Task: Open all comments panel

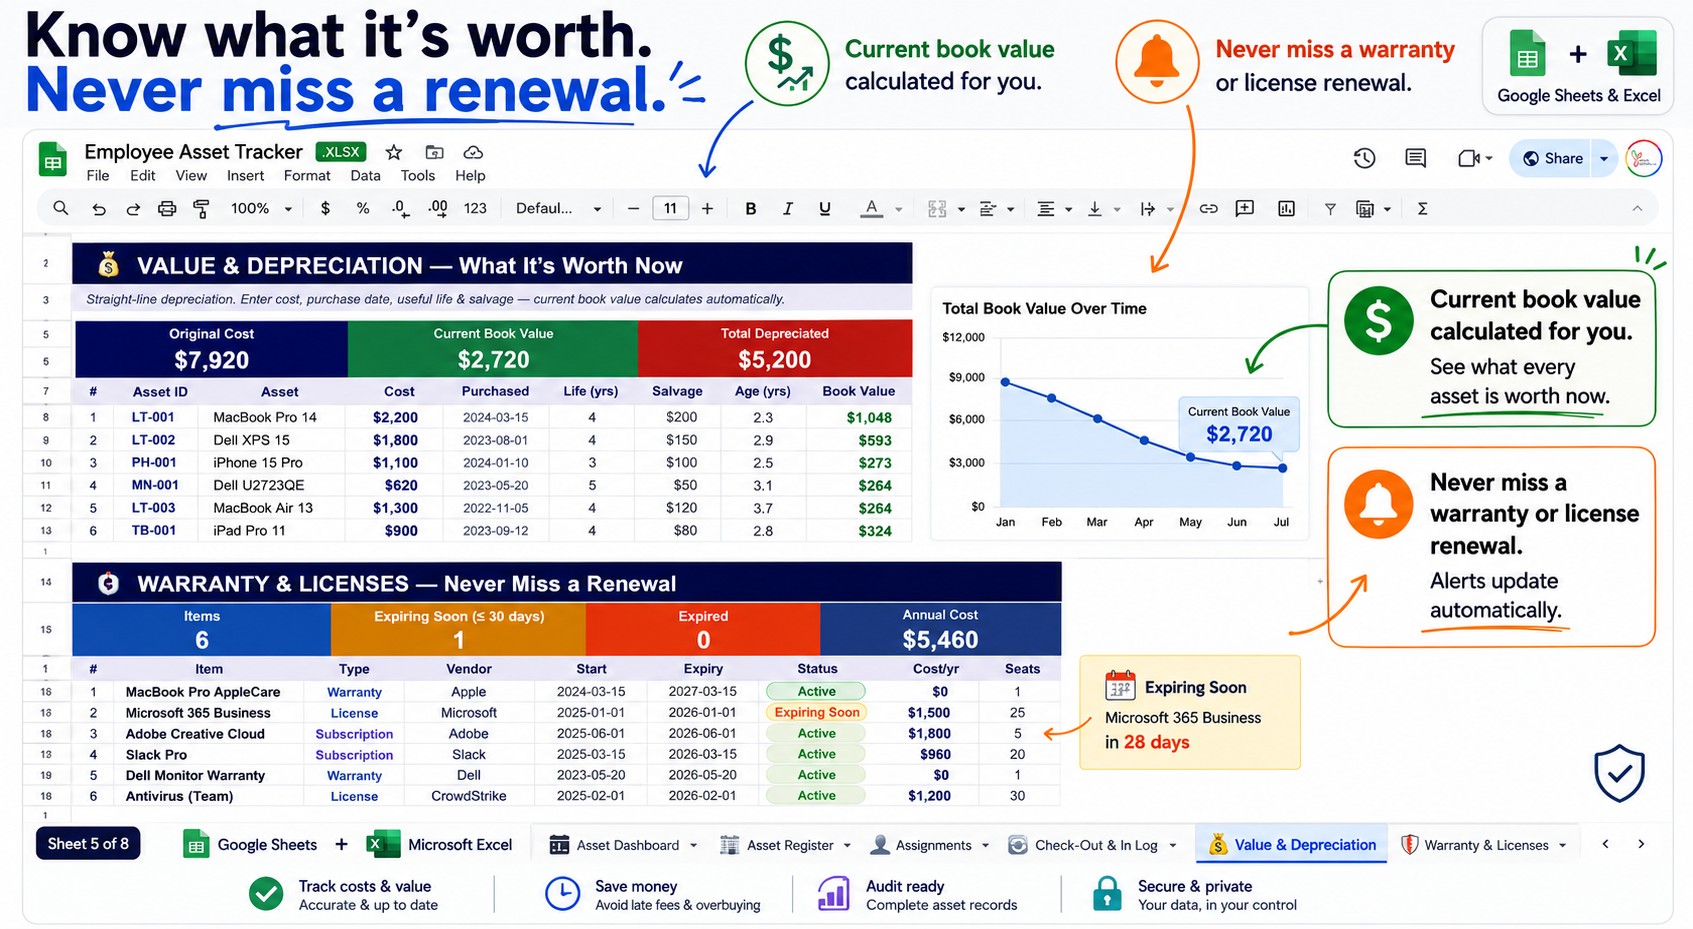Action: pyautogui.click(x=1415, y=158)
